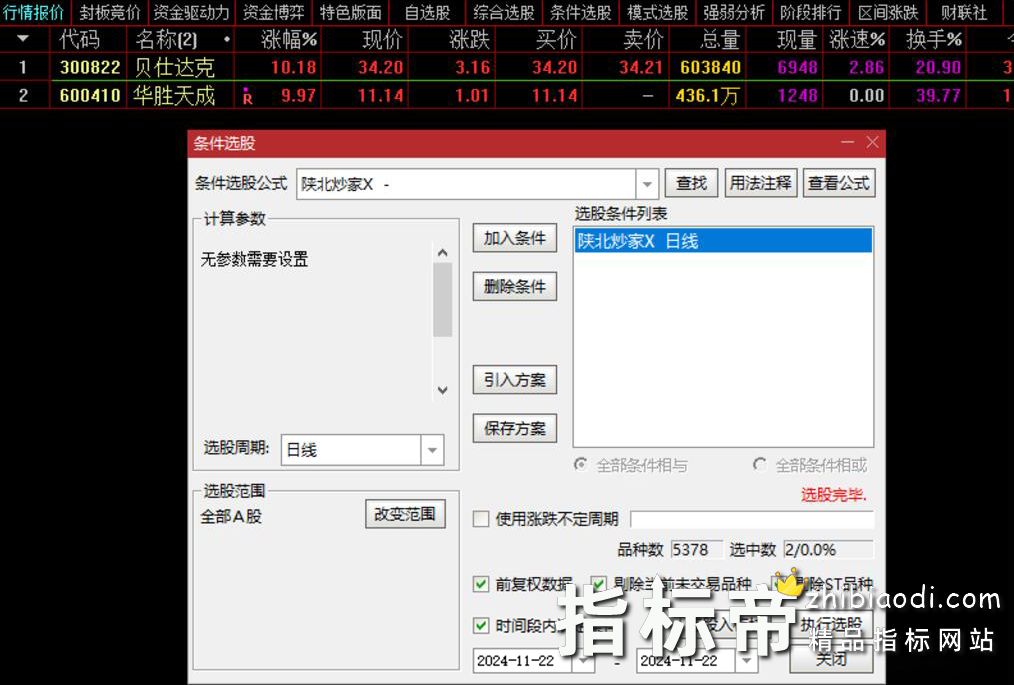Select the 区间涨跌 tab
1014x685 pixels.
pyautogui.click(x=888, y=12)
